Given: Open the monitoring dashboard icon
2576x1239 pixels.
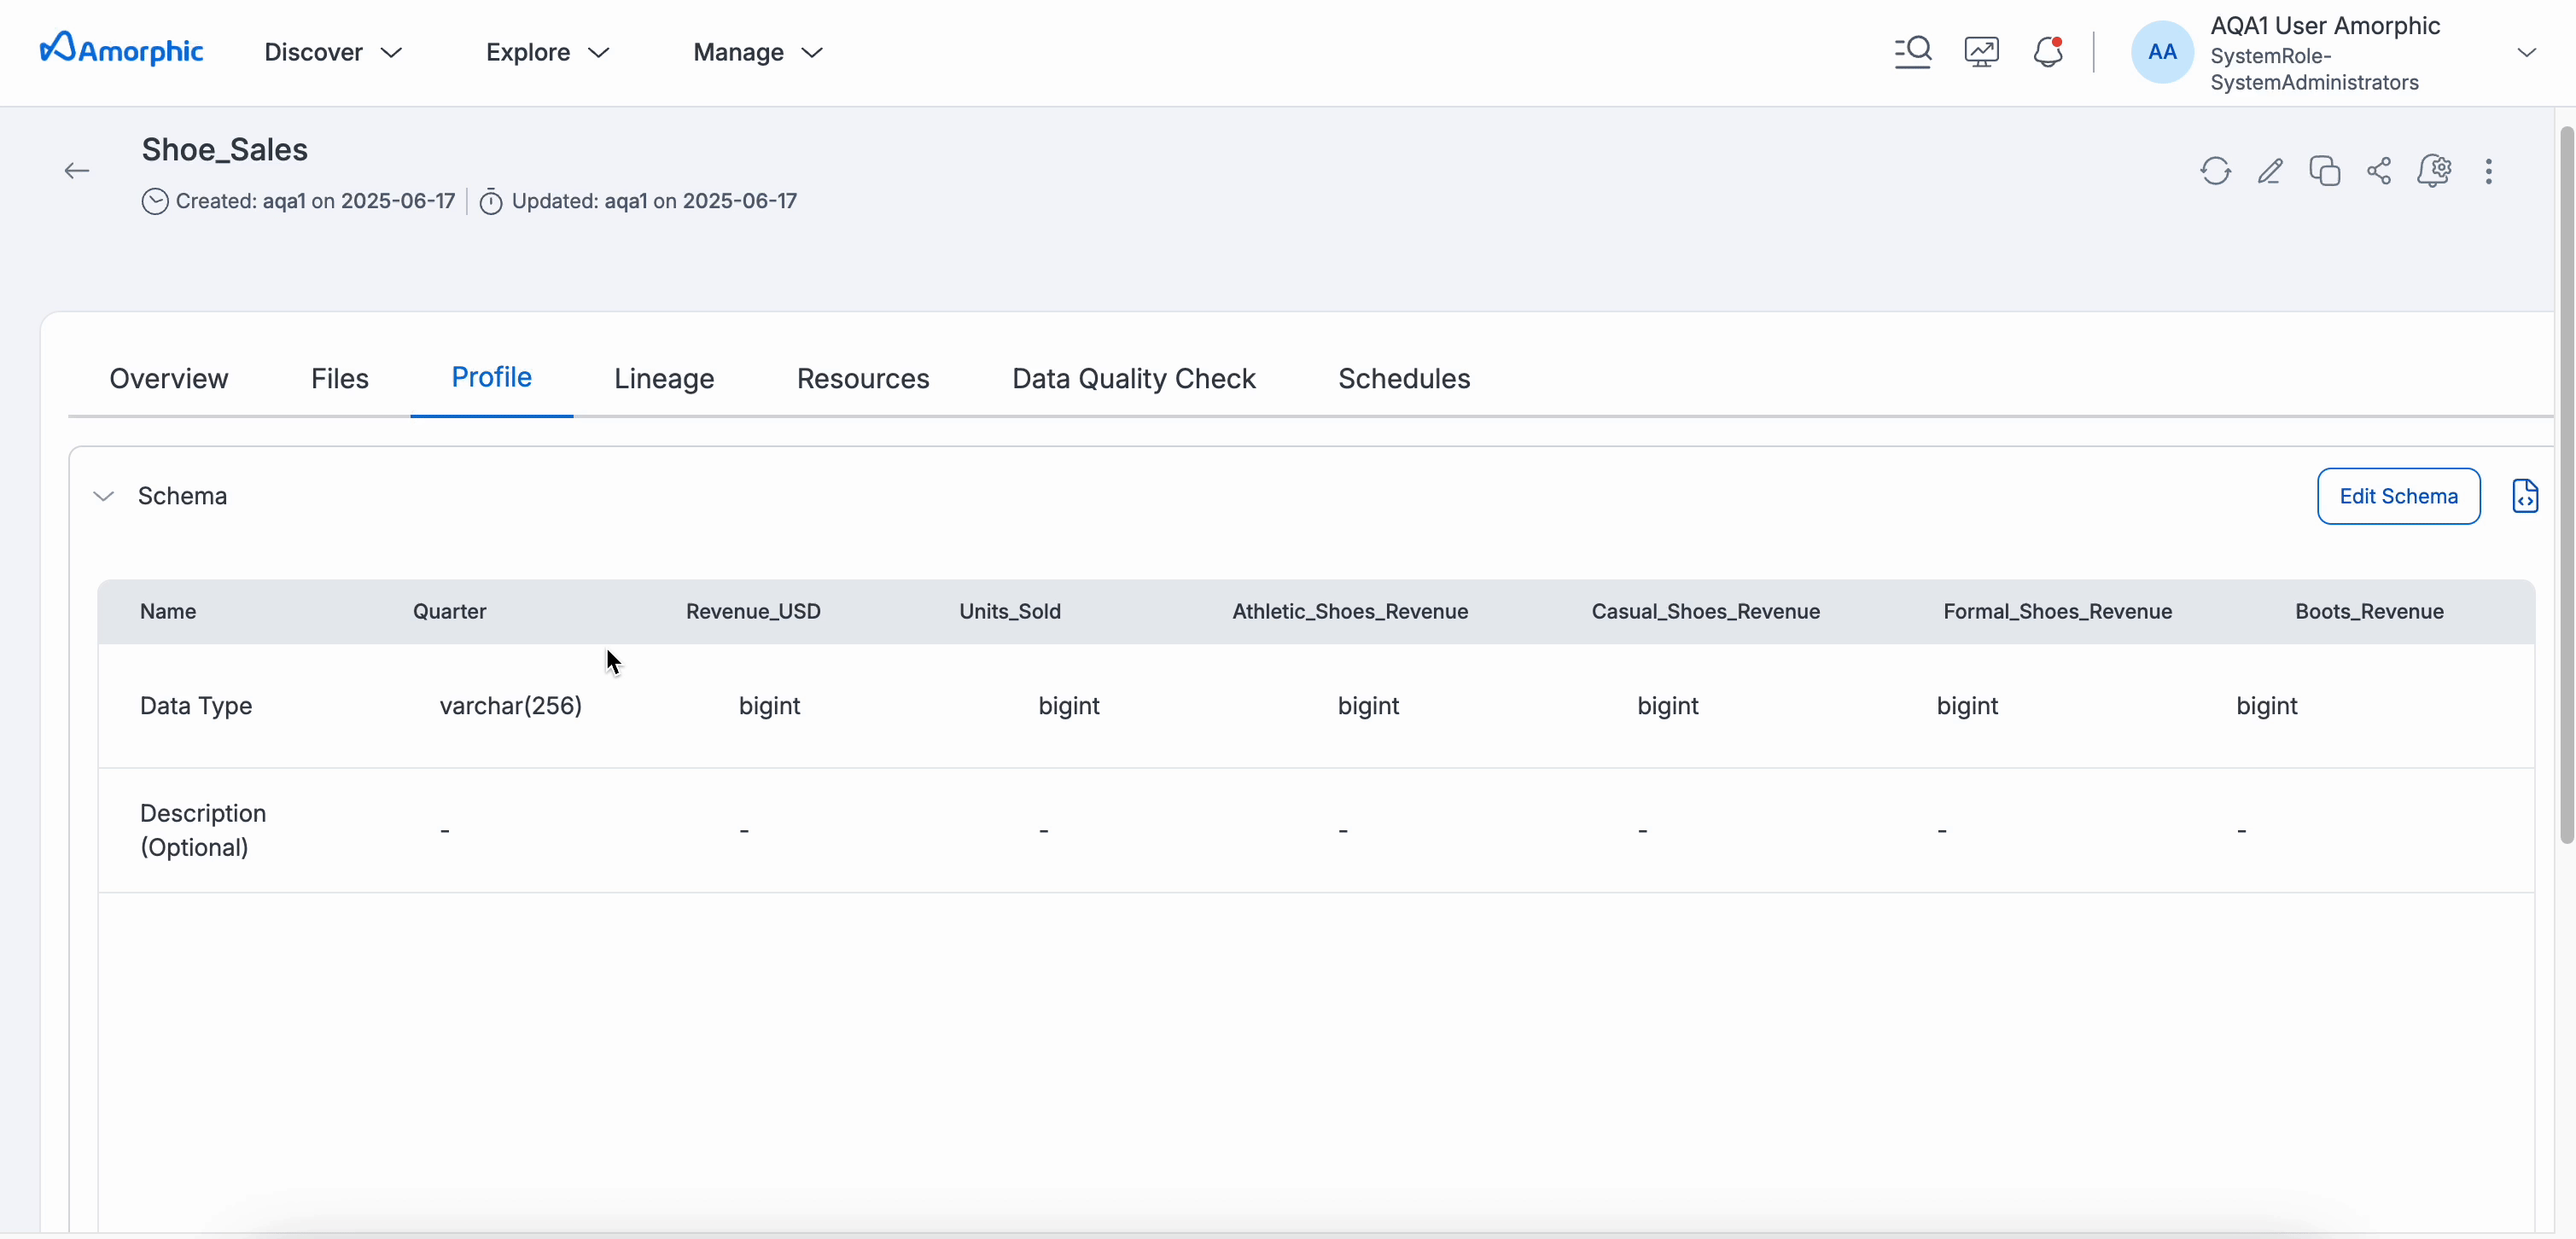Looking at the screenshot, I should [x=1981, y=51].
